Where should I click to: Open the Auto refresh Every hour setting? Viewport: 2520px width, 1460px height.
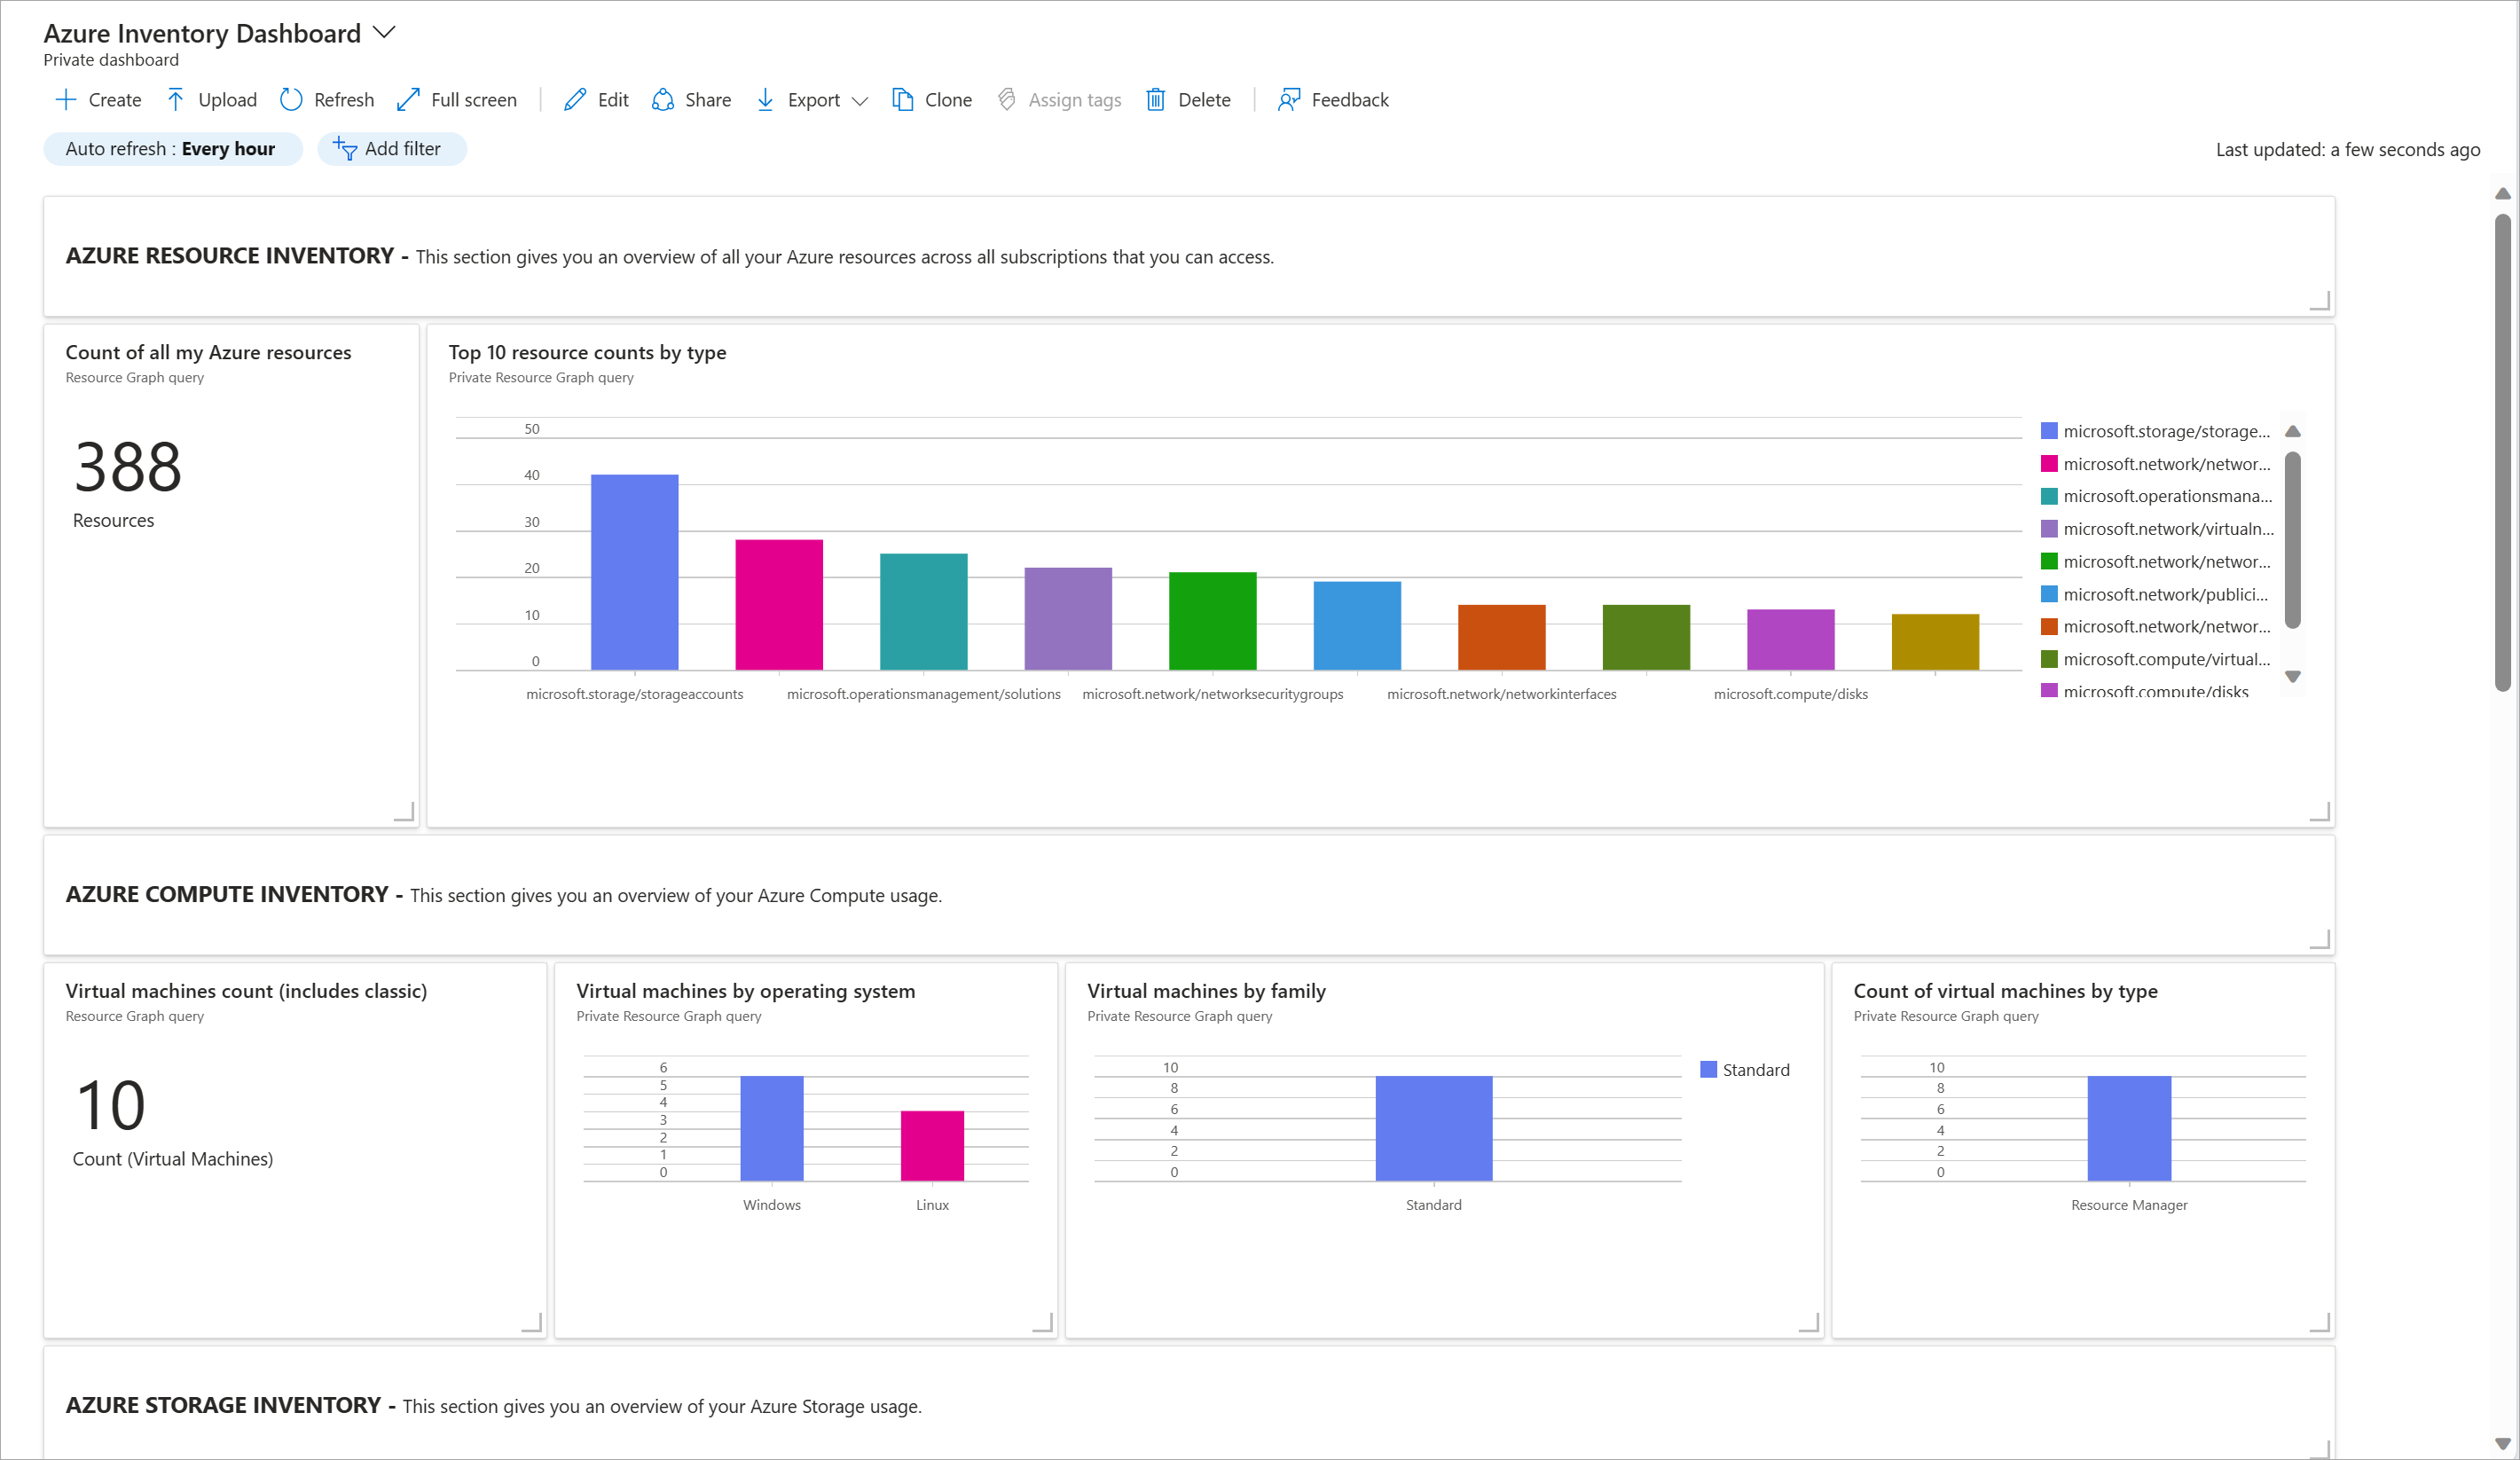pyautogui.click(x=172, y=149)
